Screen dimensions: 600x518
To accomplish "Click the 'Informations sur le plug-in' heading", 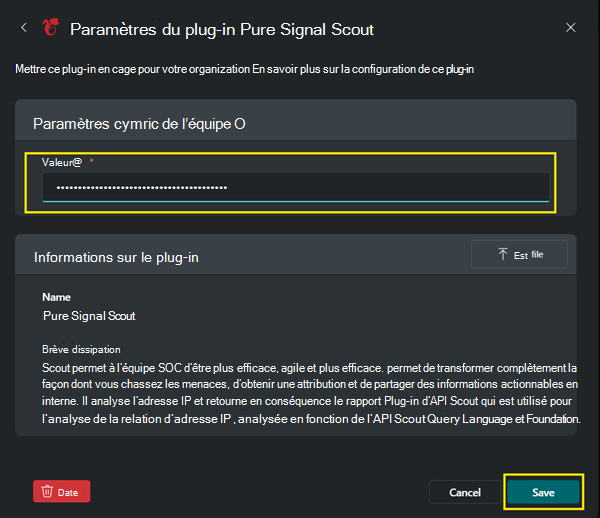I will pos(116,257).
